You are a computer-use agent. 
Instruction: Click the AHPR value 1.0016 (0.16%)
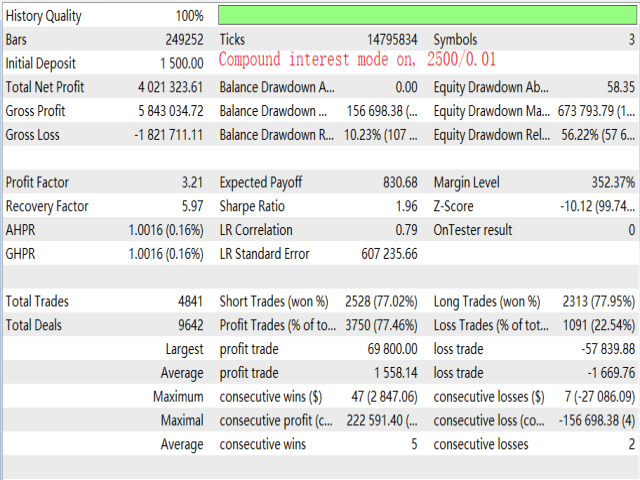166,230
